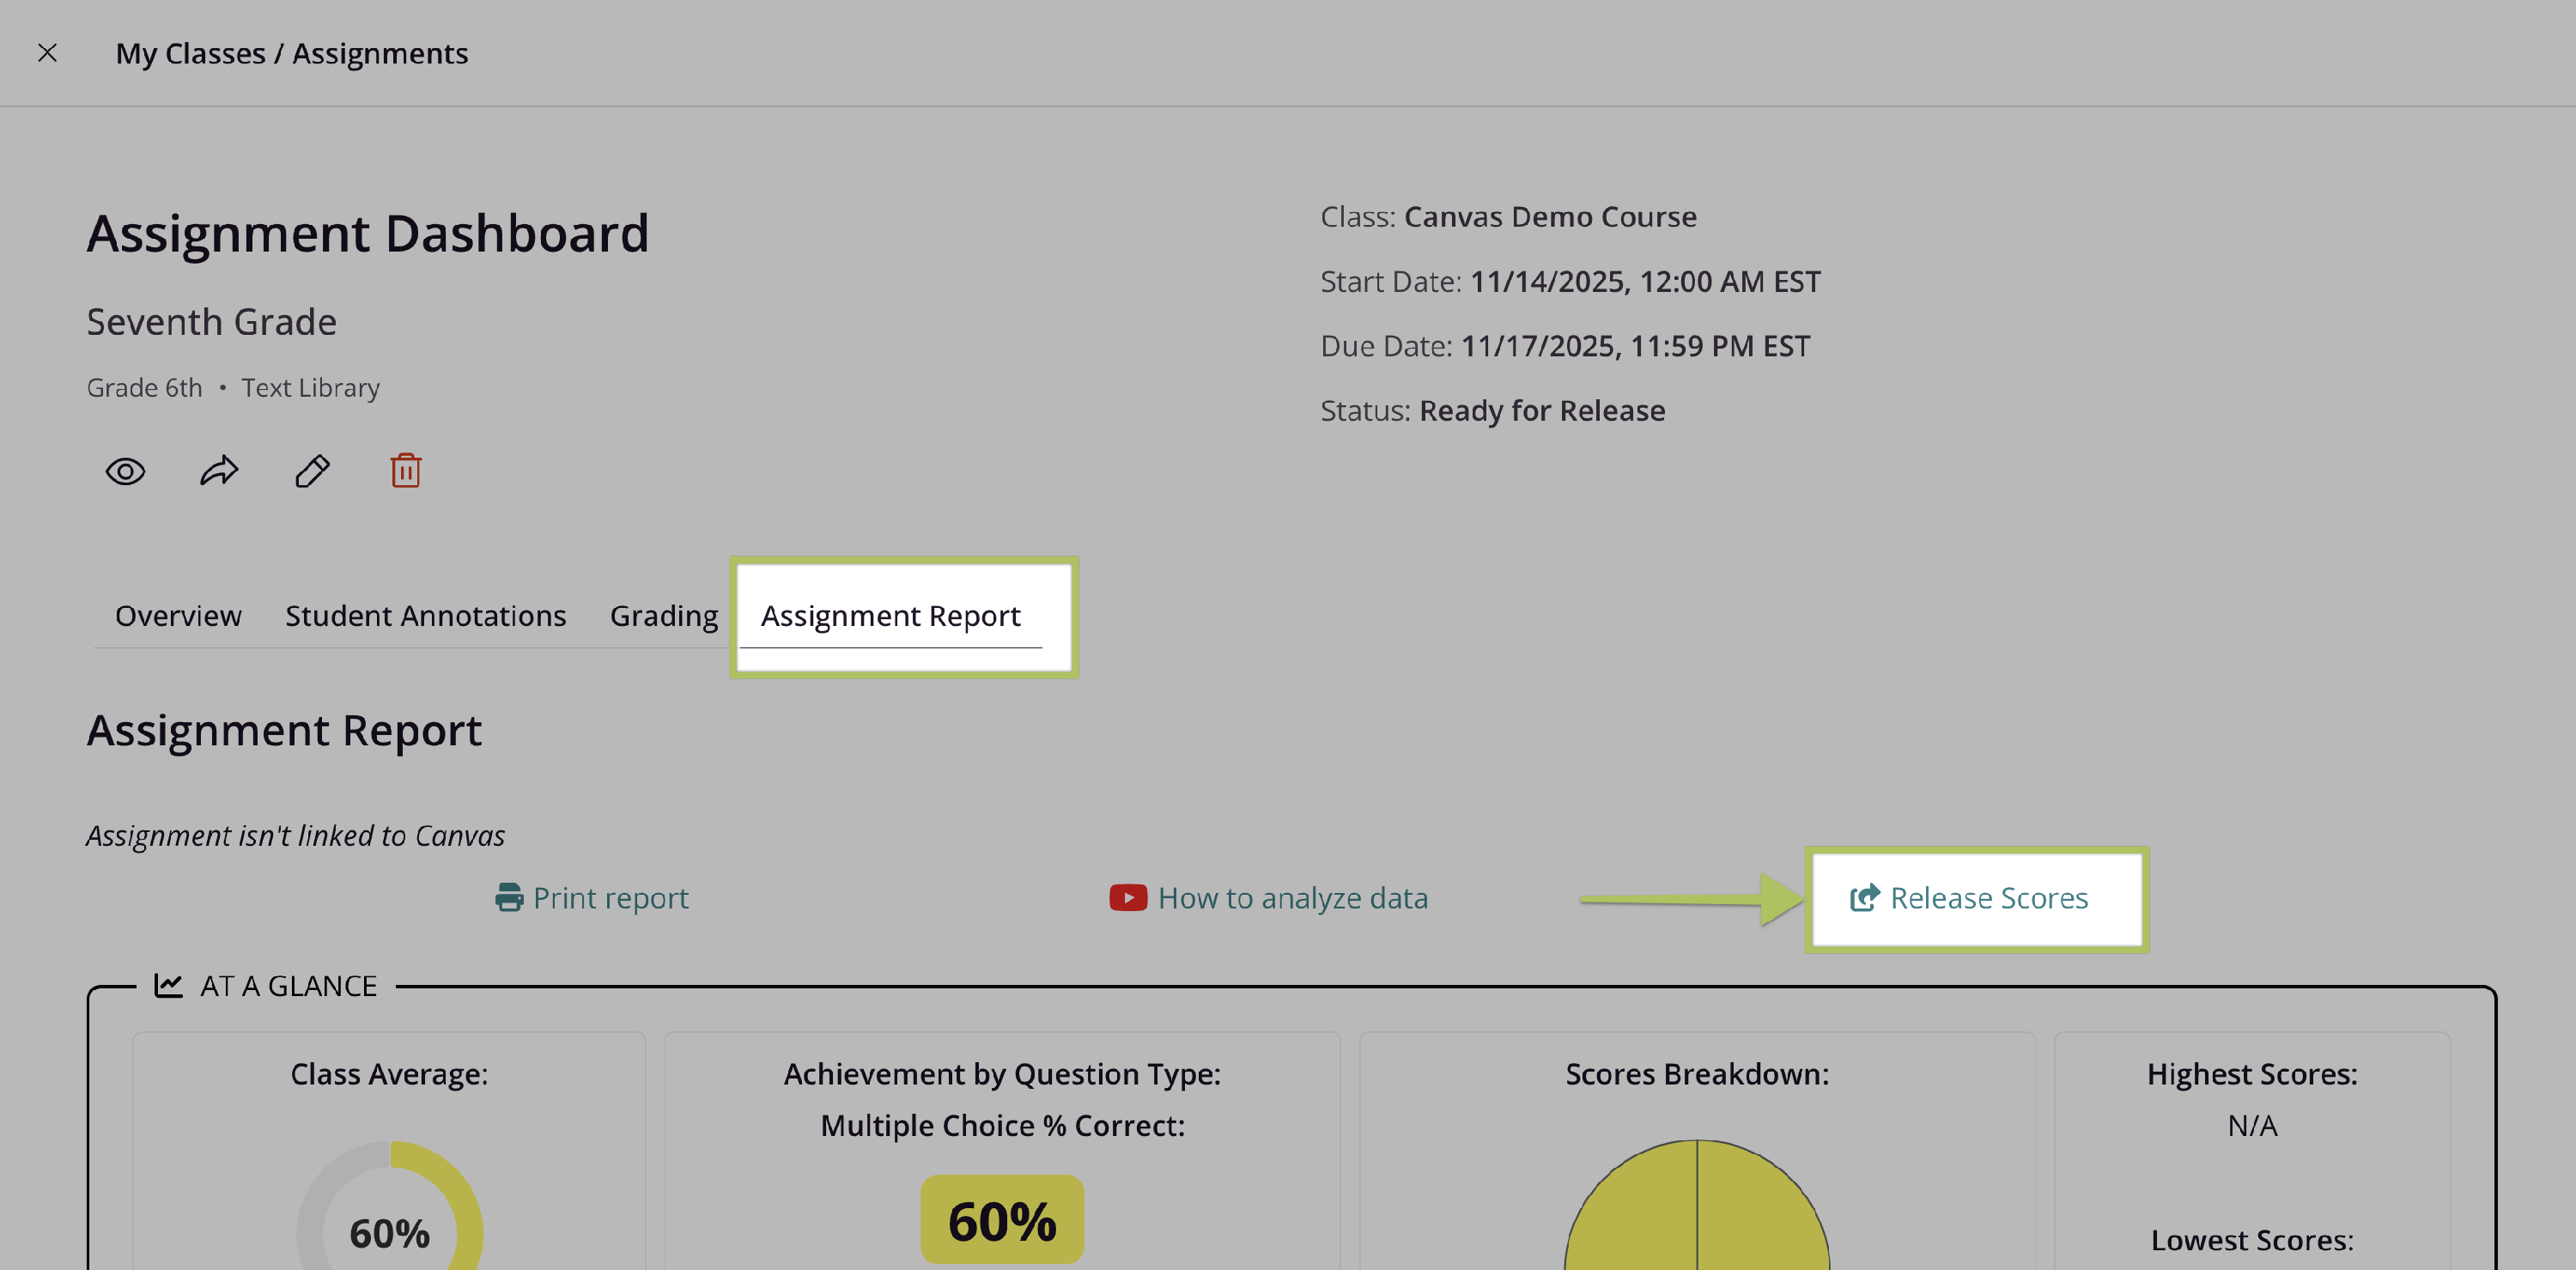Click the Class Average label

pos(389,1073)
